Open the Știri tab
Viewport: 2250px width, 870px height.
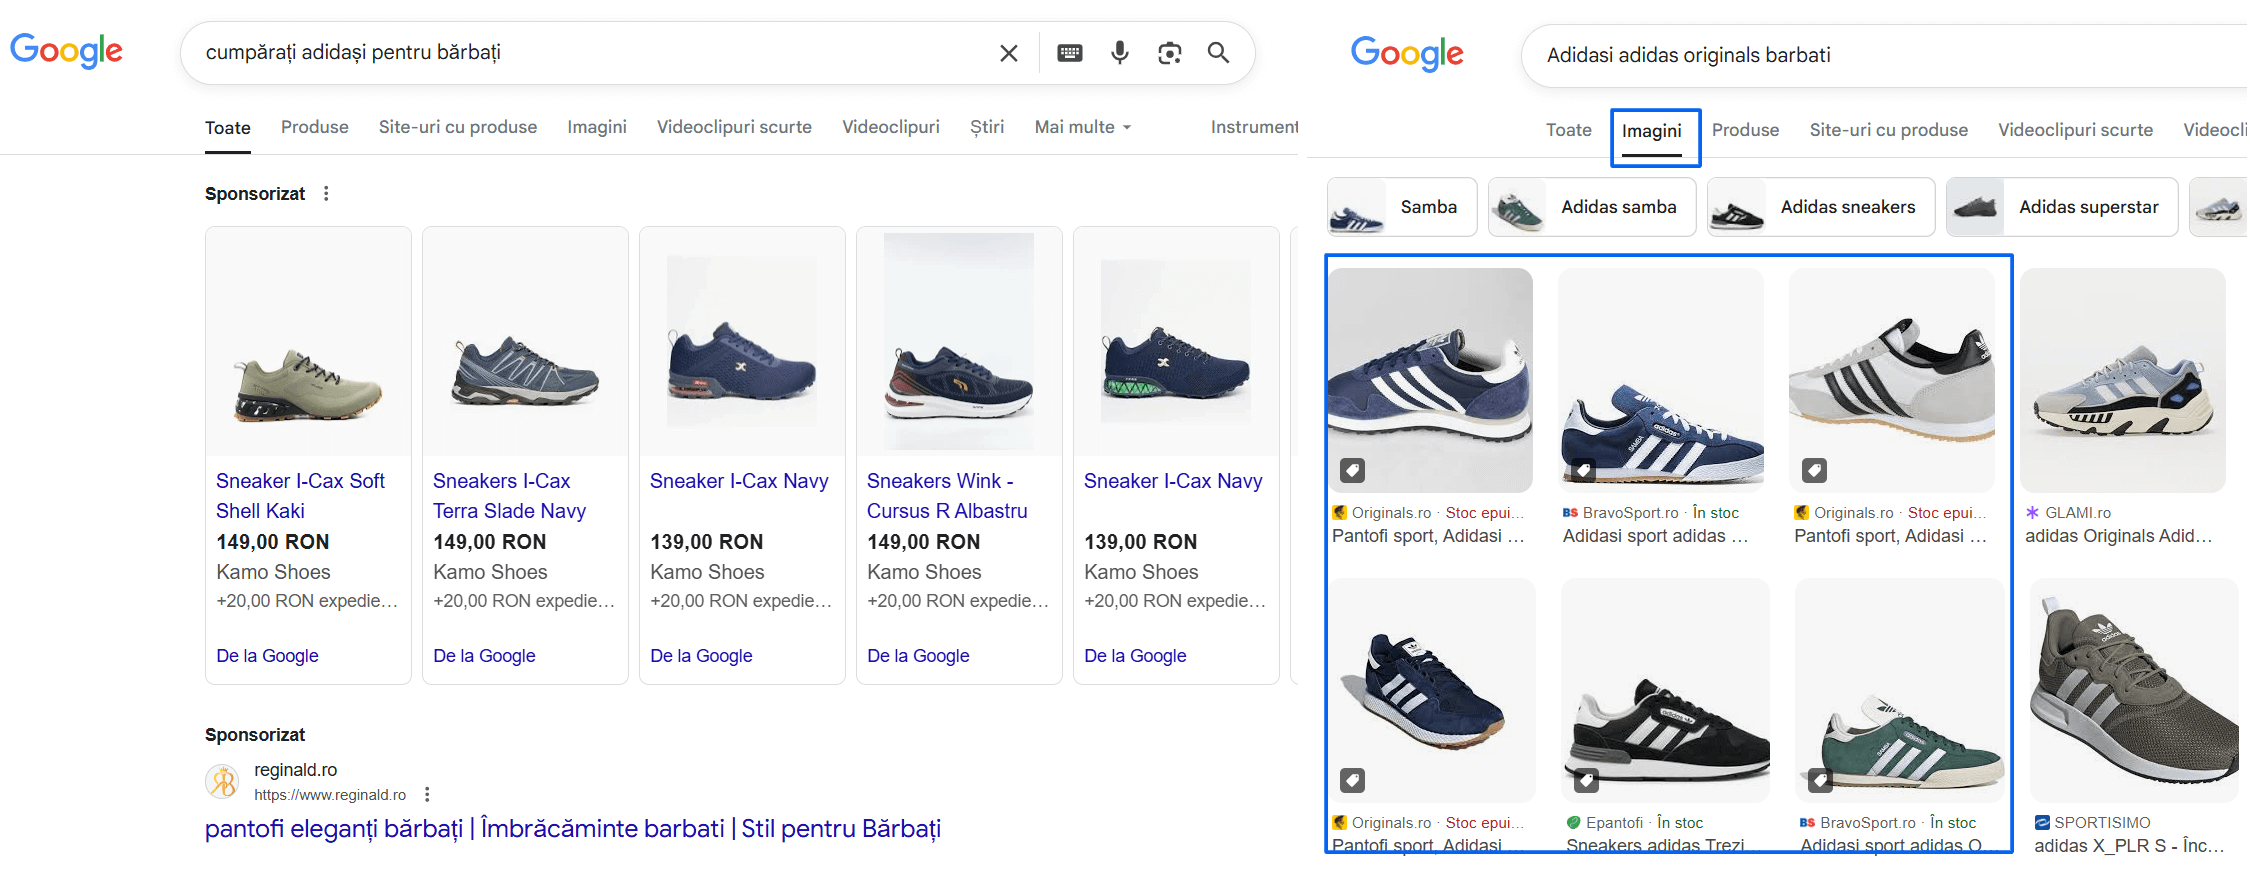[x=987, y=127]
